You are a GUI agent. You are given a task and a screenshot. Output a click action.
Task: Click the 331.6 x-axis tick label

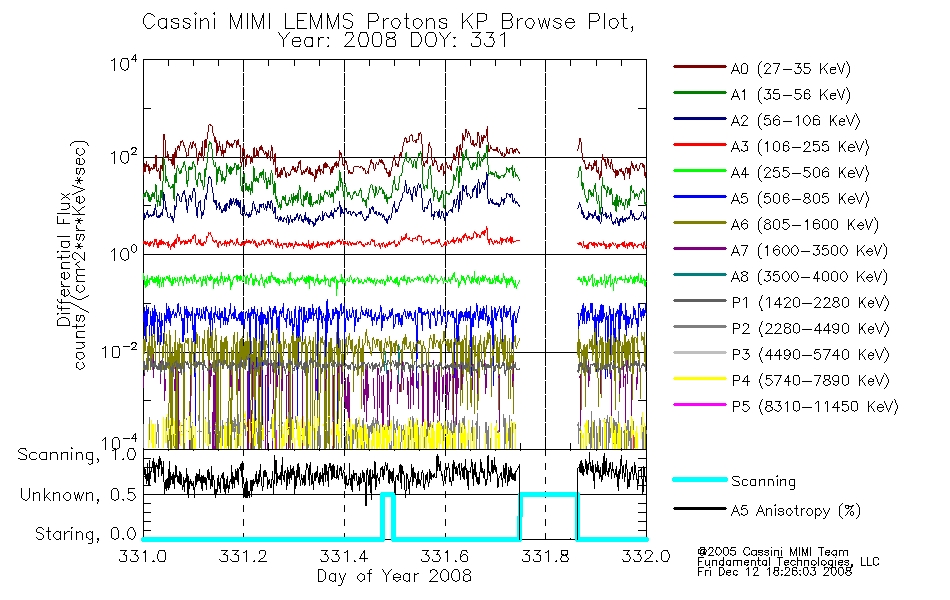[x=445, y=556]
